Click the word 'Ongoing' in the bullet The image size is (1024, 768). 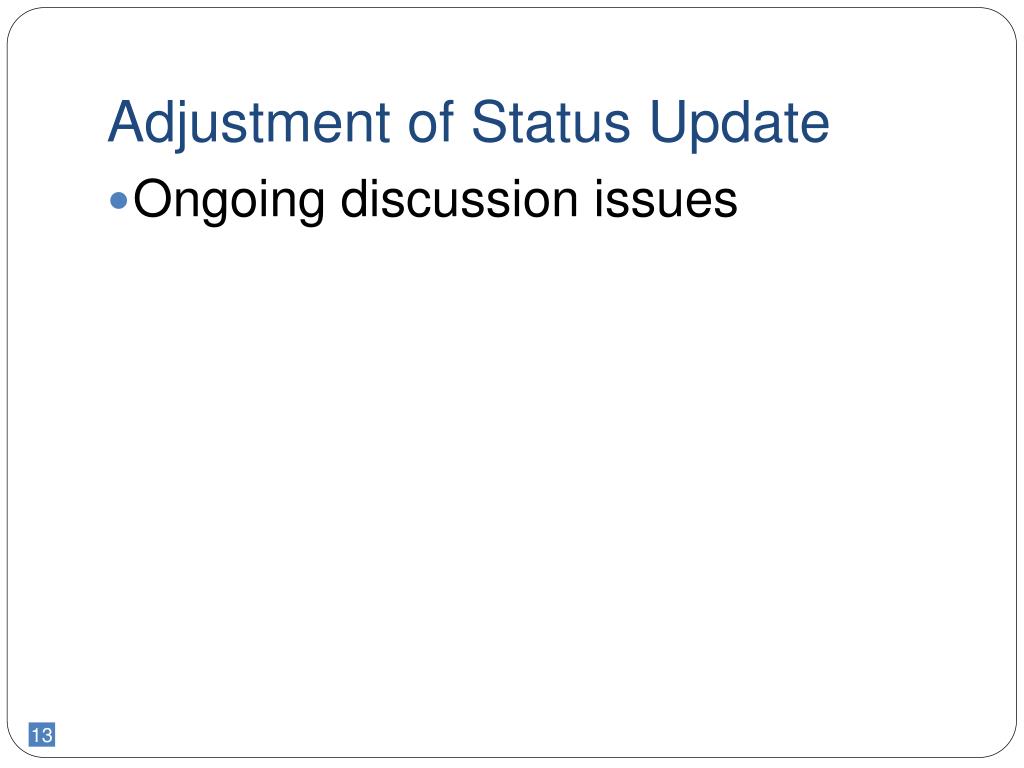[229, 201]
